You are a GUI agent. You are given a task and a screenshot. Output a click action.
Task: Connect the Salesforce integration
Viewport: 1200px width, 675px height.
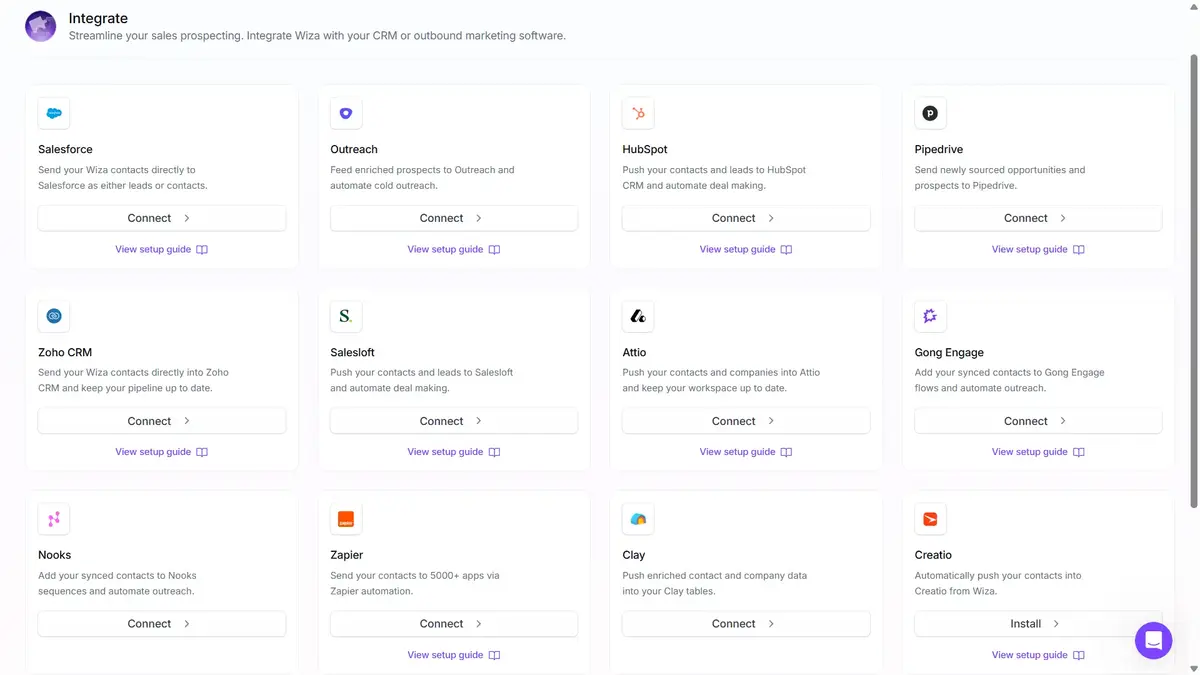click(162, 218)
